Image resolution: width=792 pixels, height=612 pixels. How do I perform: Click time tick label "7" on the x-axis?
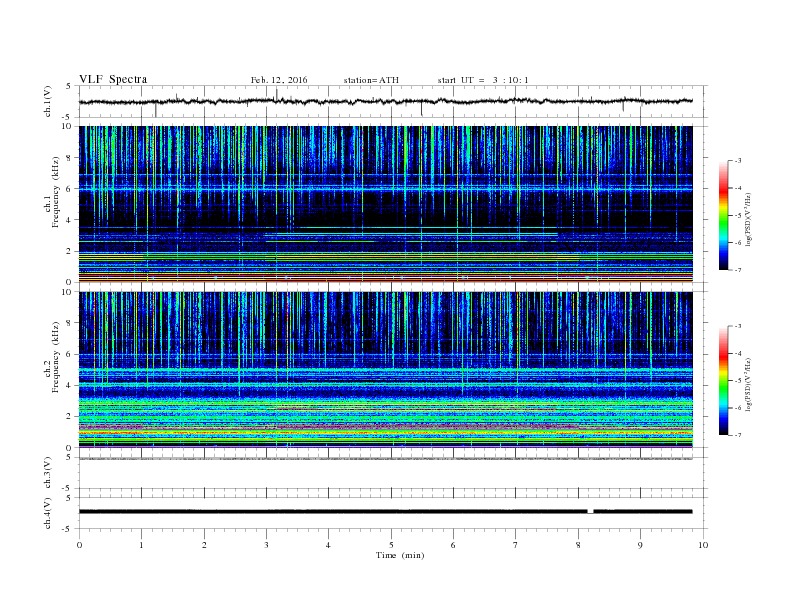point(516,545)
